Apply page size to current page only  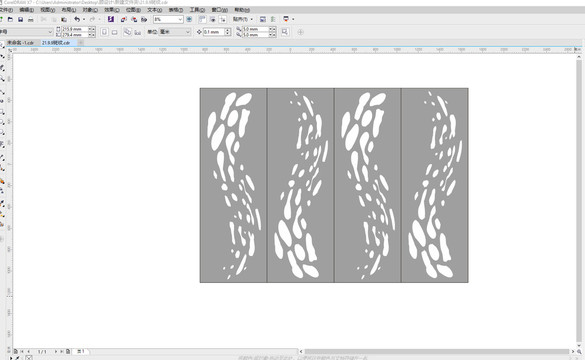point(138,32)
